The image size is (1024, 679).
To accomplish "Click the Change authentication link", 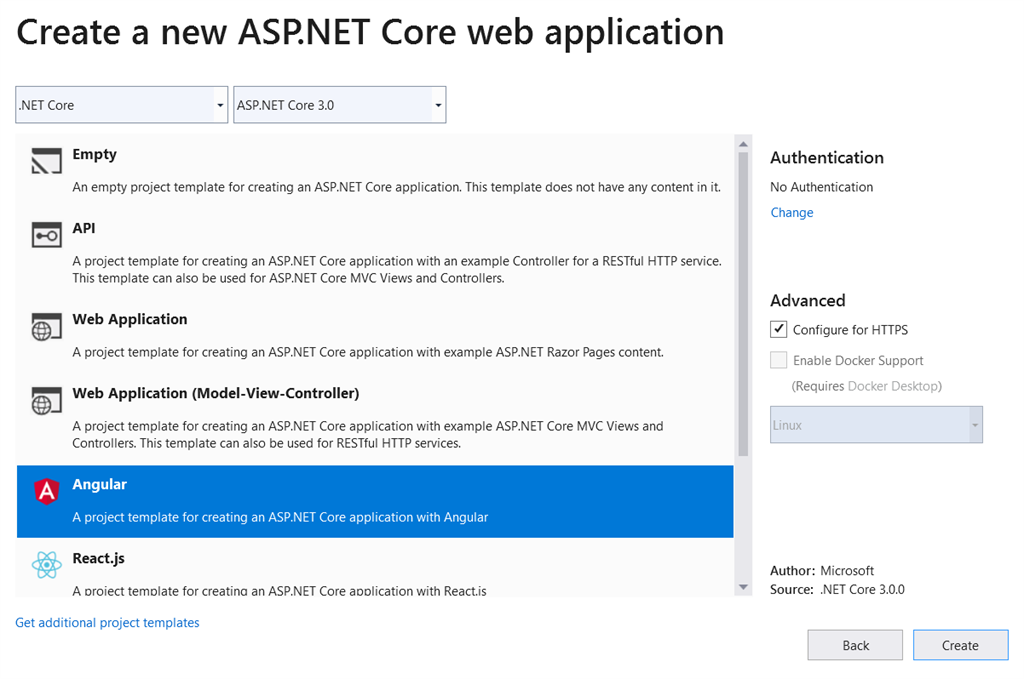I will (x=792, y=212).
